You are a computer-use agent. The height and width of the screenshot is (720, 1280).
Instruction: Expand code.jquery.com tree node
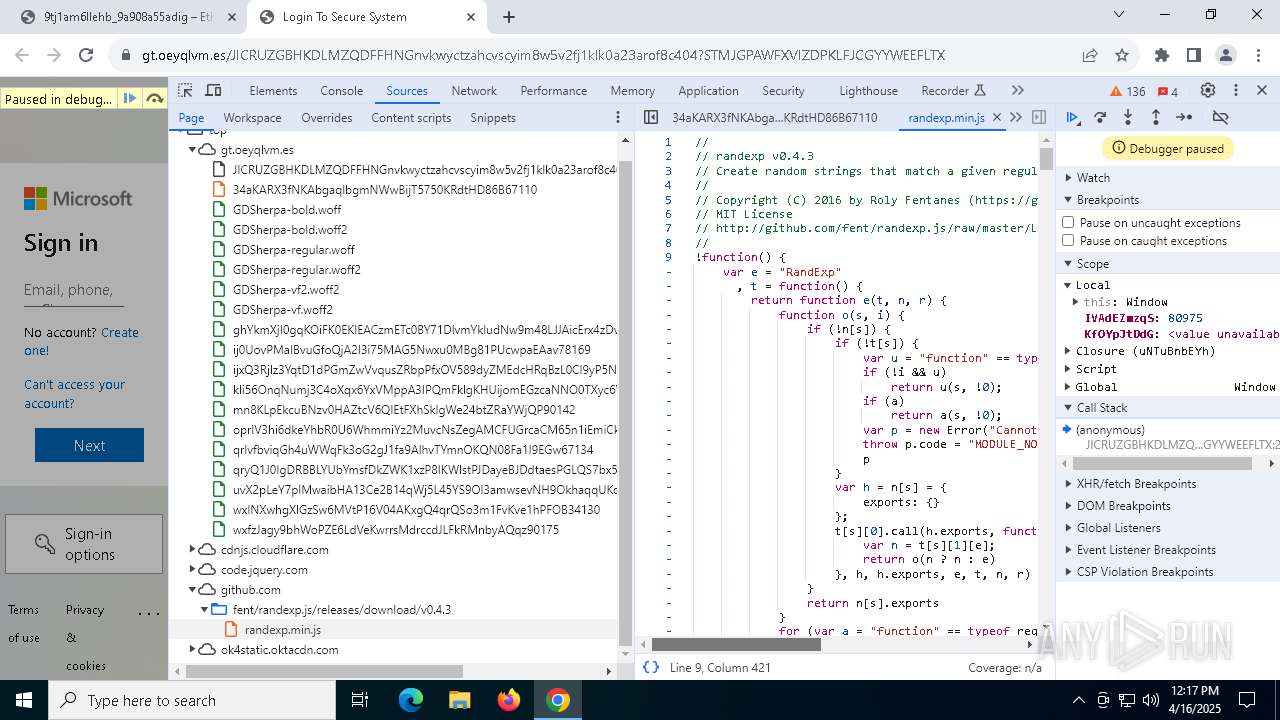point(192,569)
